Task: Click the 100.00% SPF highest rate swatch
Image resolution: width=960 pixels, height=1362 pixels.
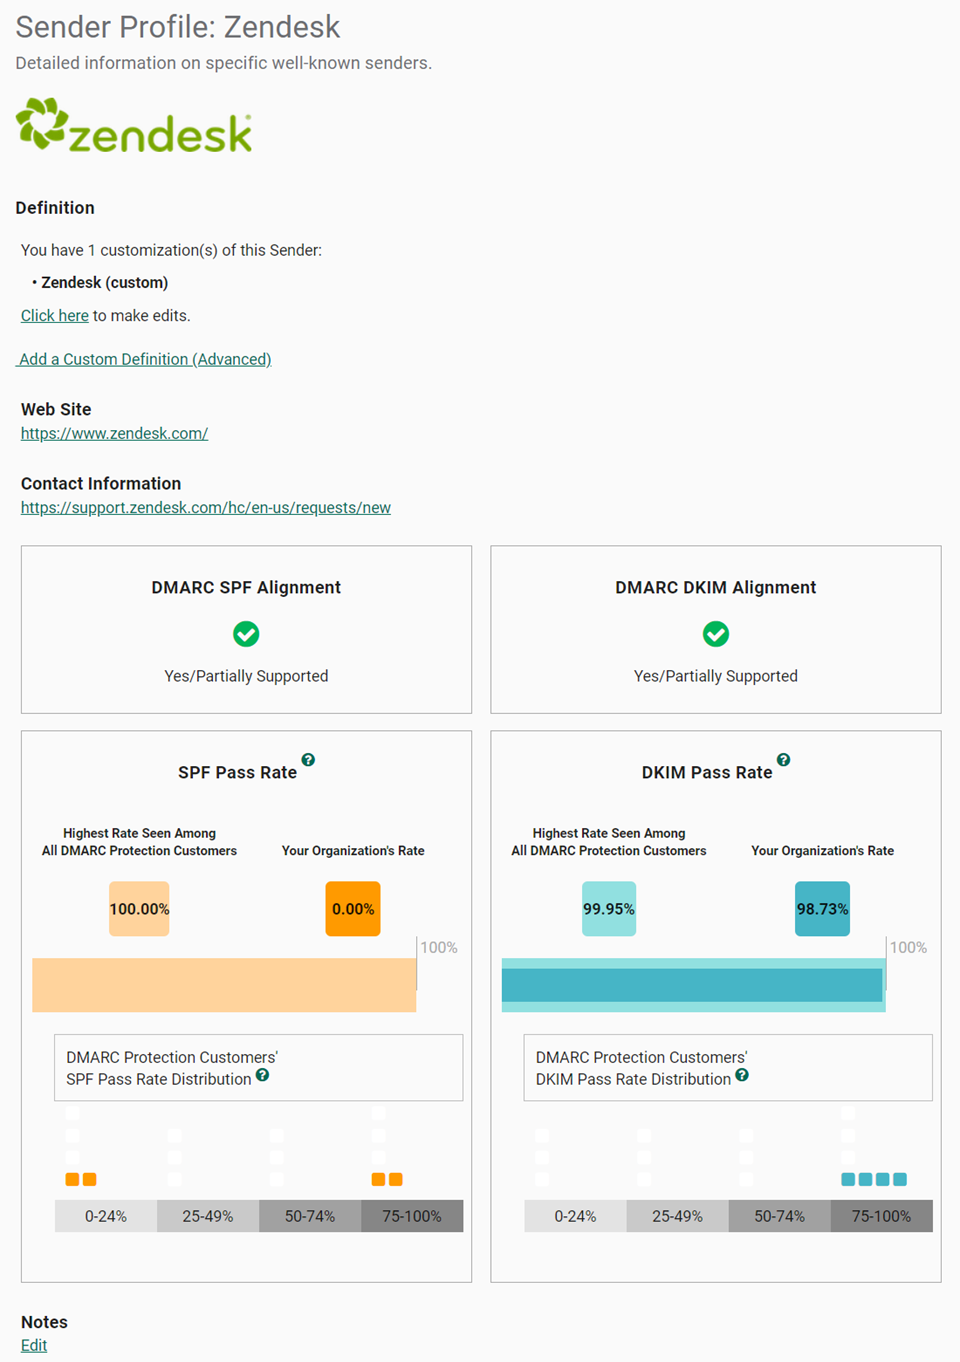Action: tap(139, 909)
